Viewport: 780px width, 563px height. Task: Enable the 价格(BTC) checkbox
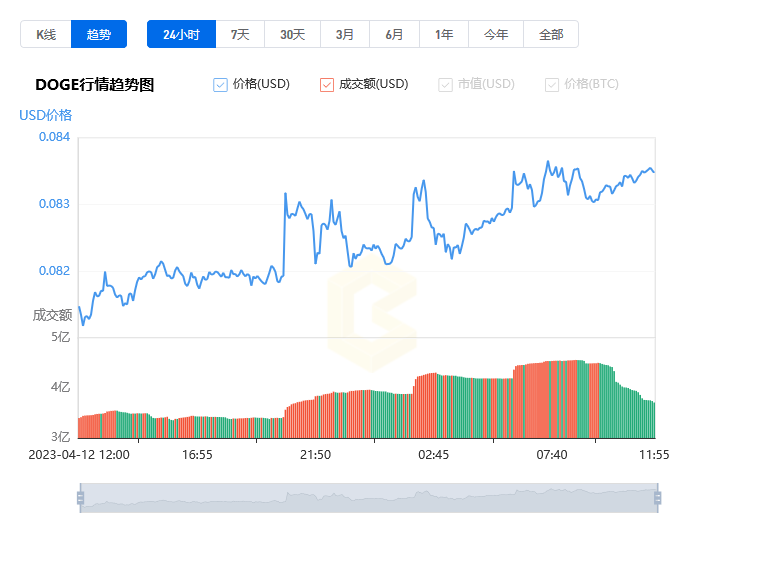coord(552,85)
